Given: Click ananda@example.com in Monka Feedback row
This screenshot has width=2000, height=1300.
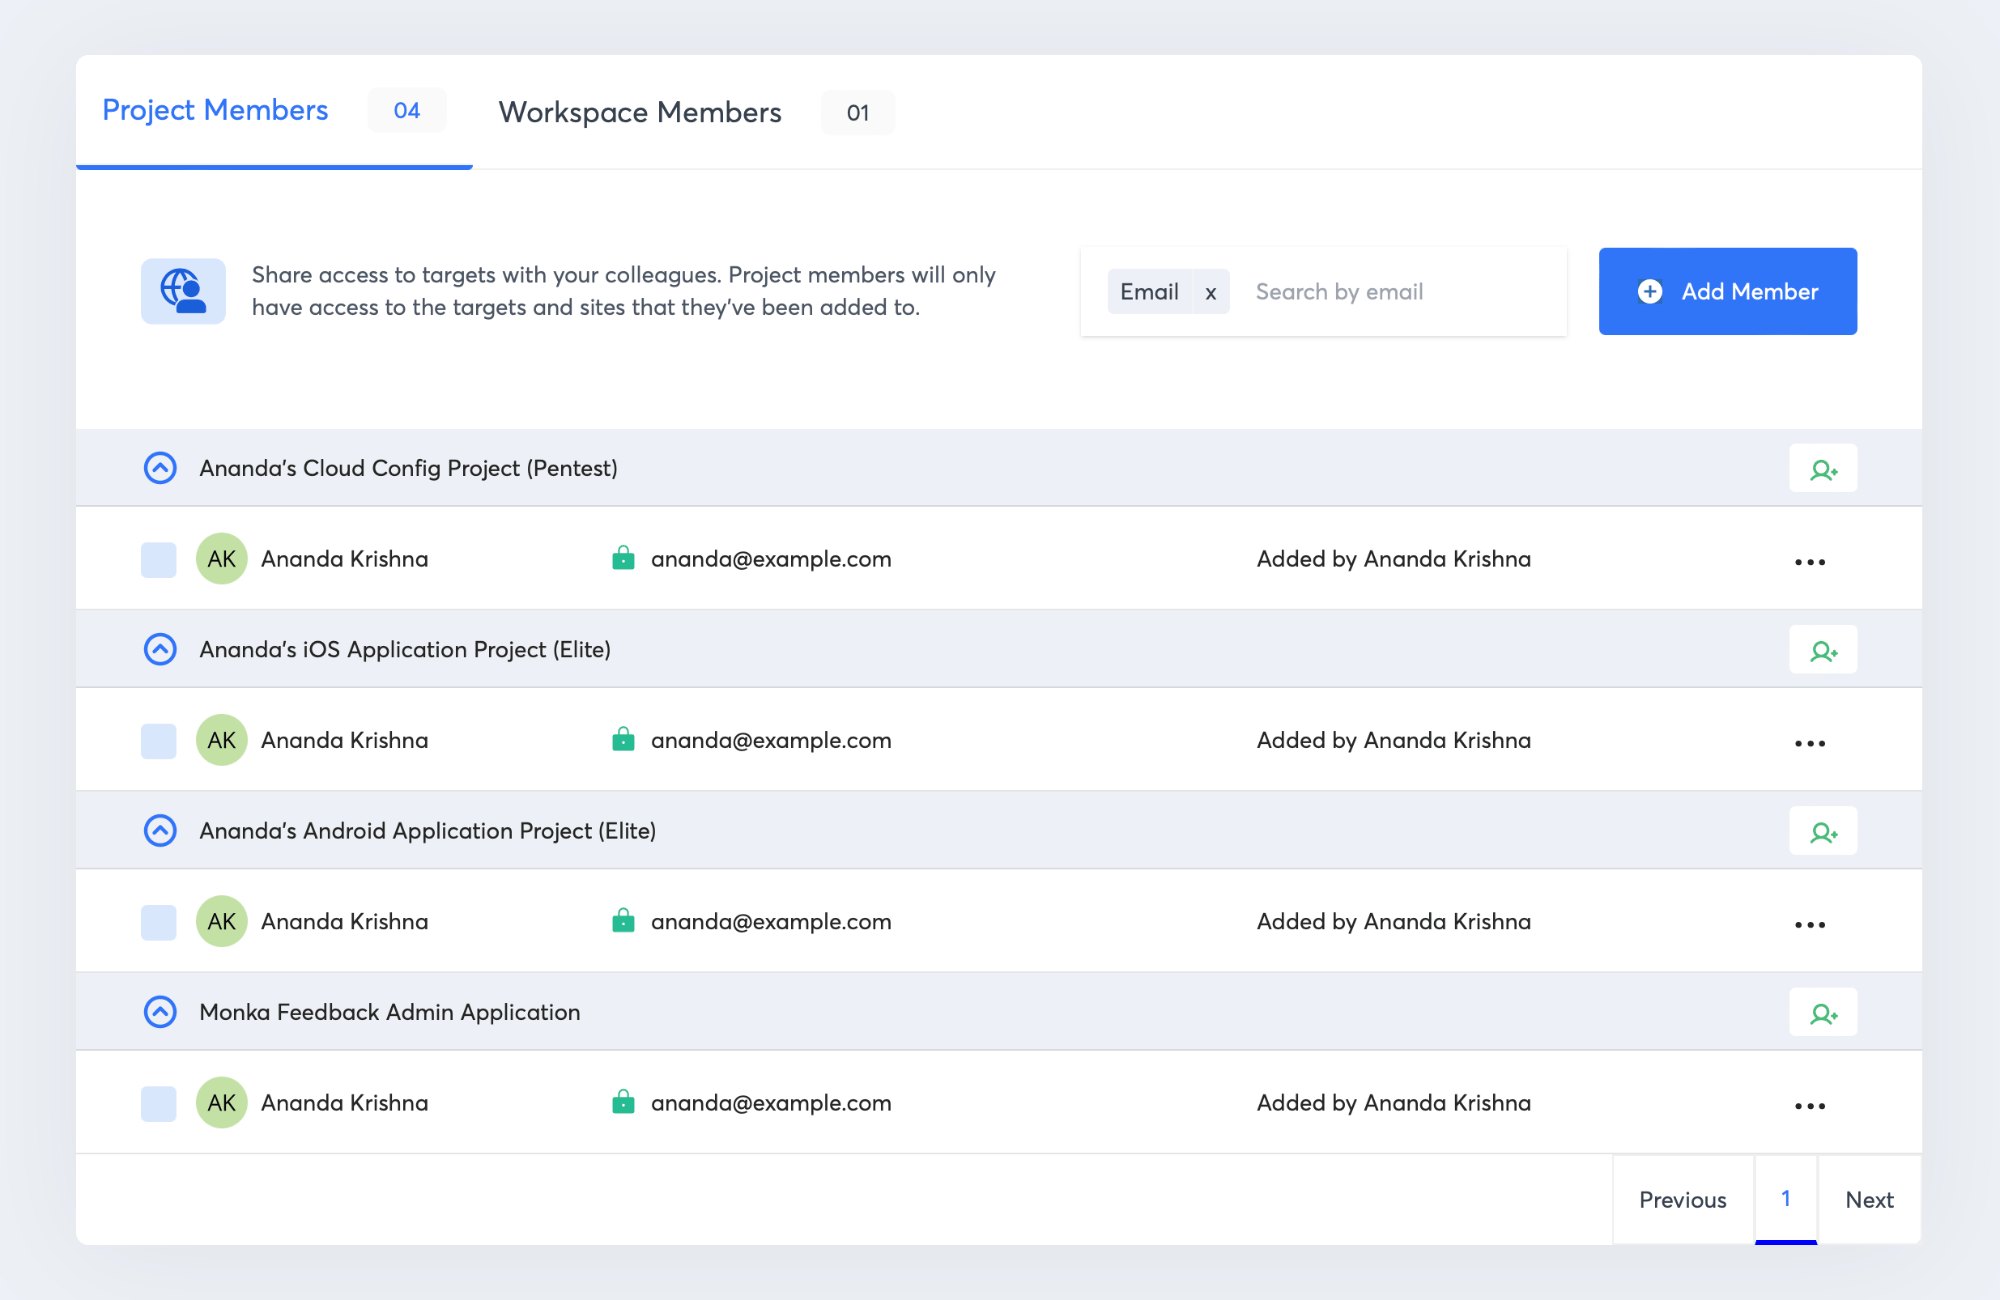Looking at the screenshot, I should click(x=771, y=1102).
